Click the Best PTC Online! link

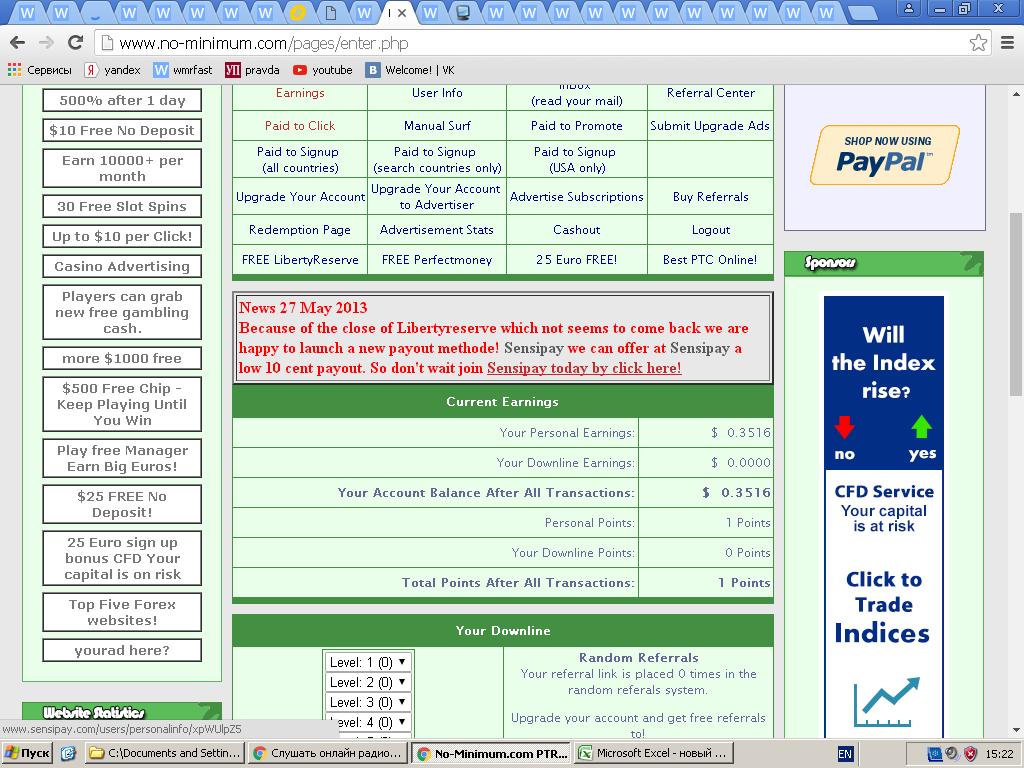pos(710,259)
